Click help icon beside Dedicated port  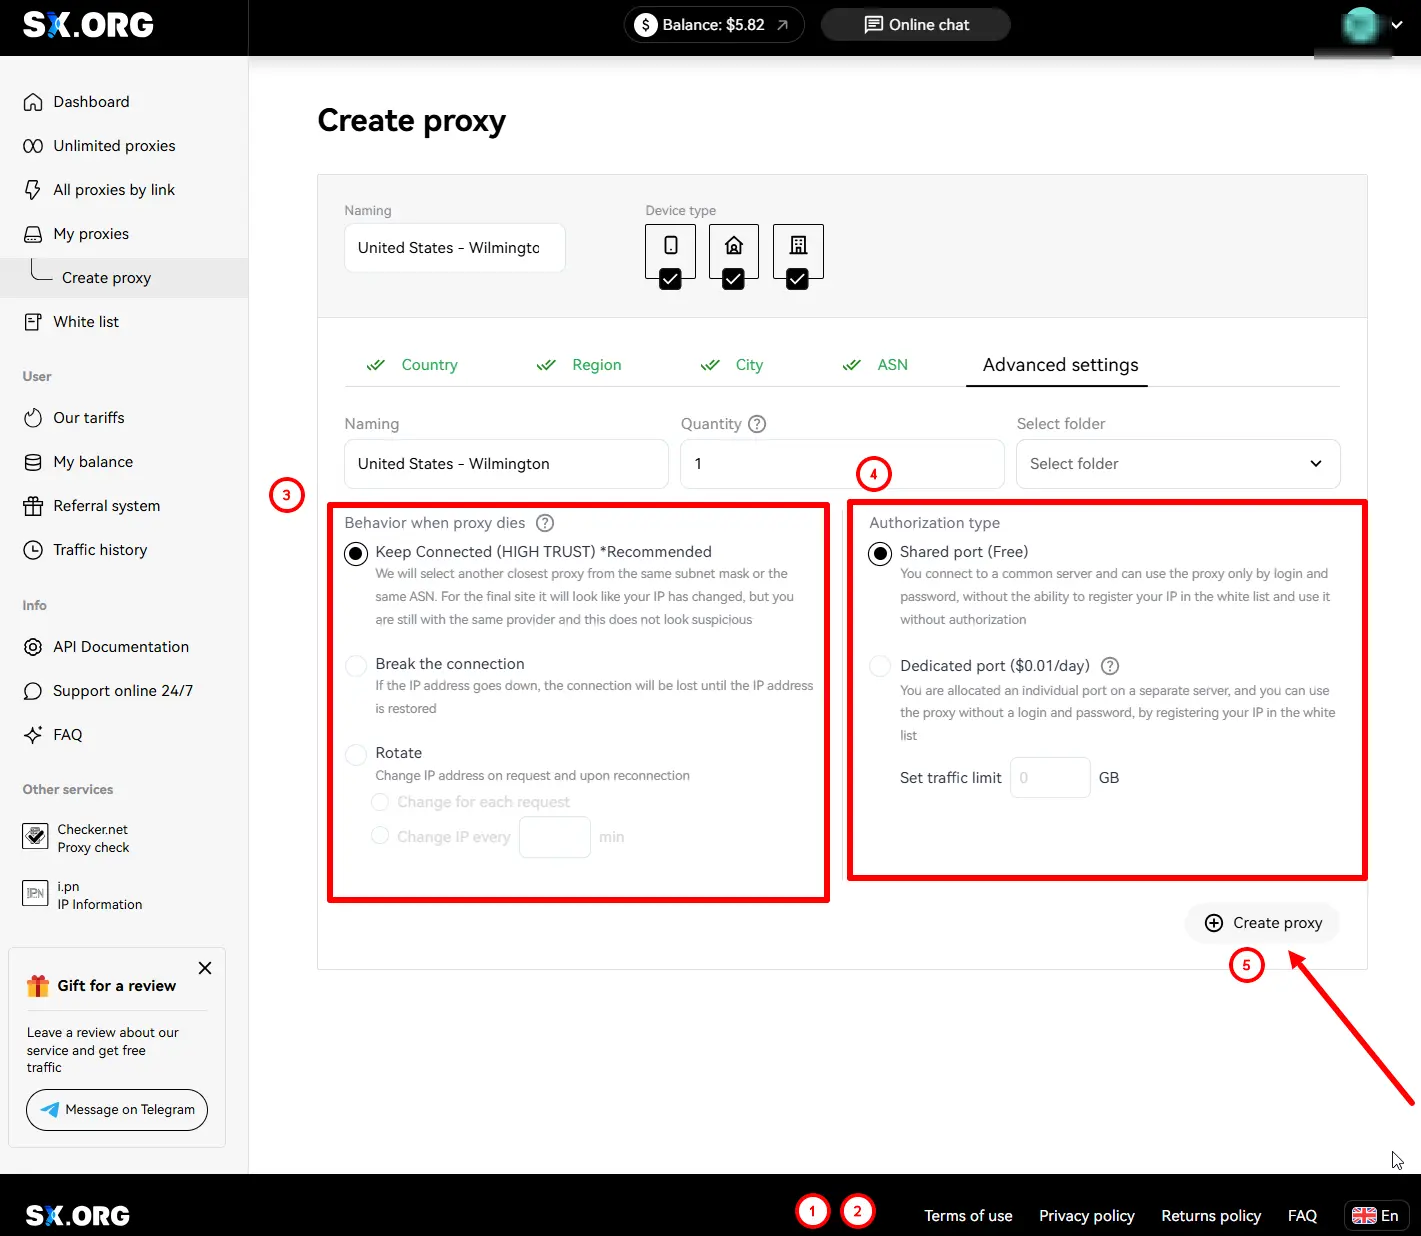[1109, 666]
